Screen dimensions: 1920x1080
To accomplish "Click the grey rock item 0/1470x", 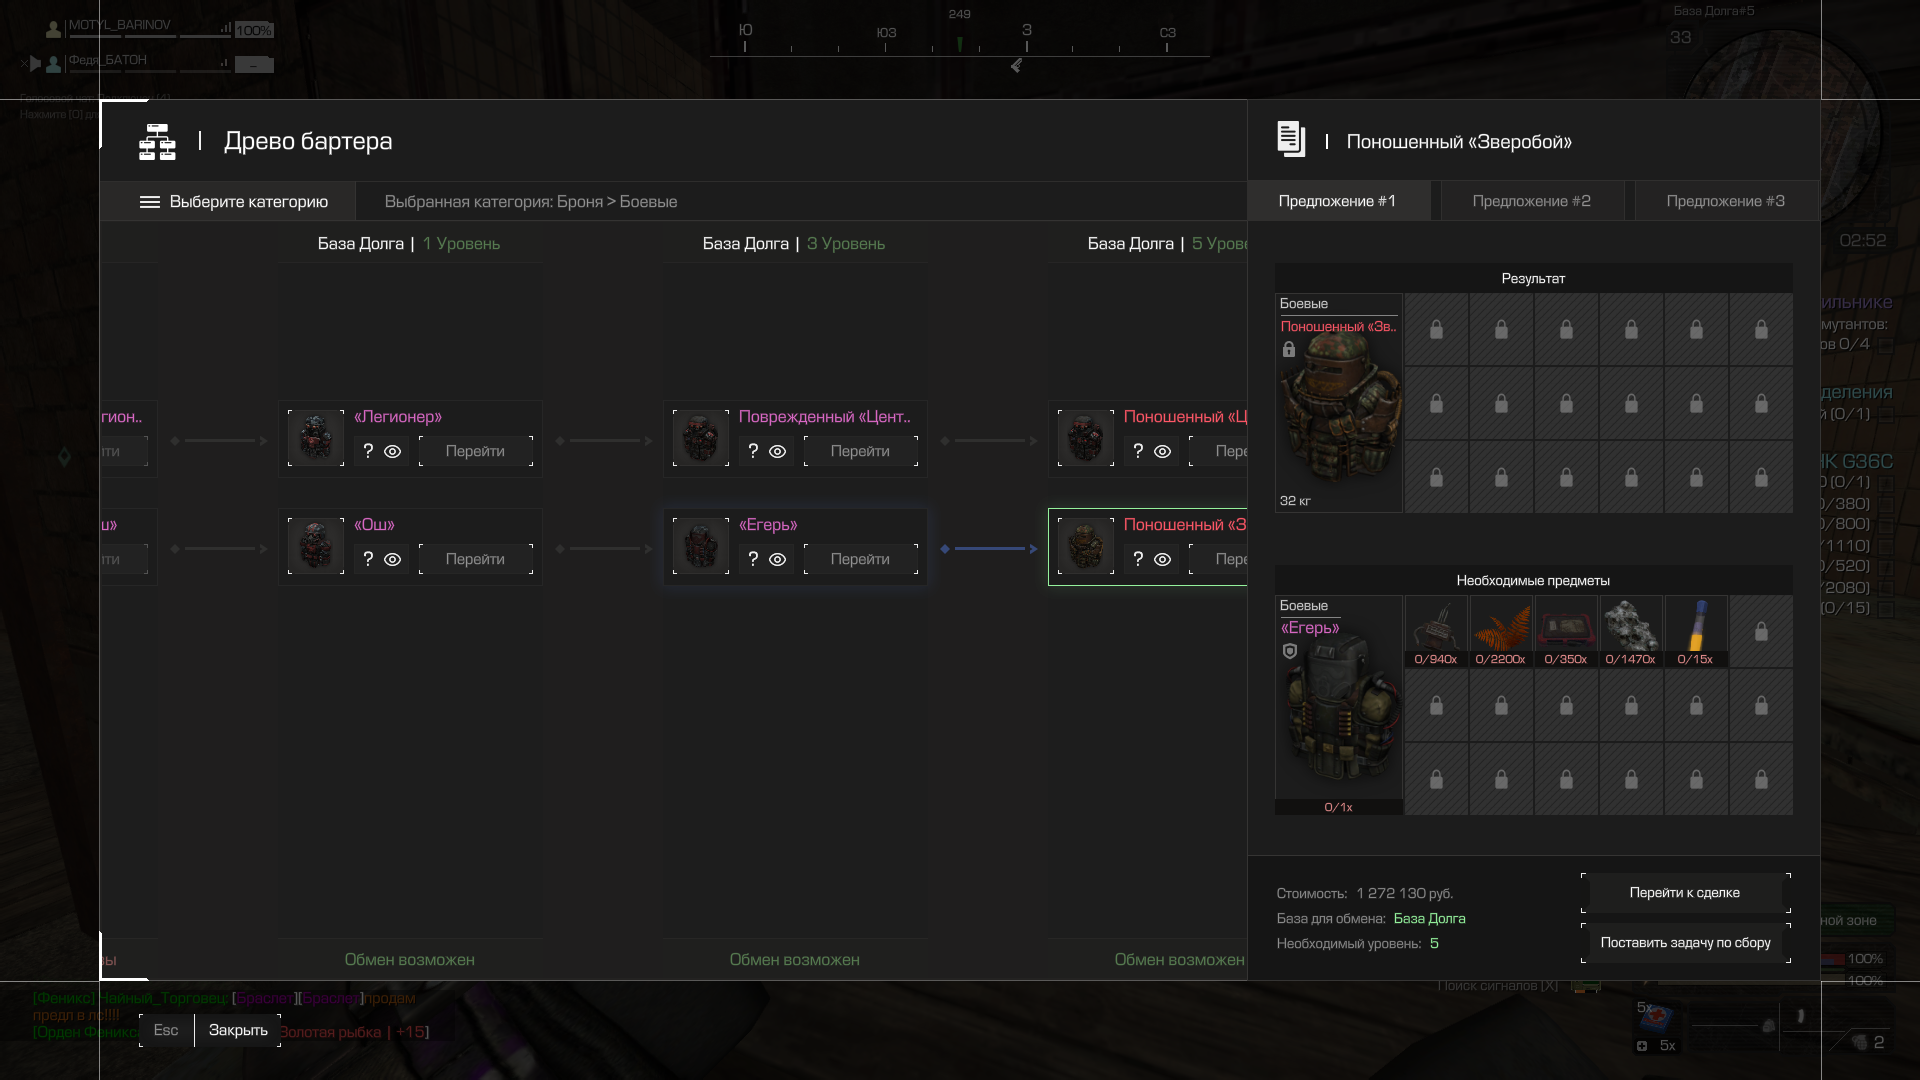I will [x=1631, y=632].
